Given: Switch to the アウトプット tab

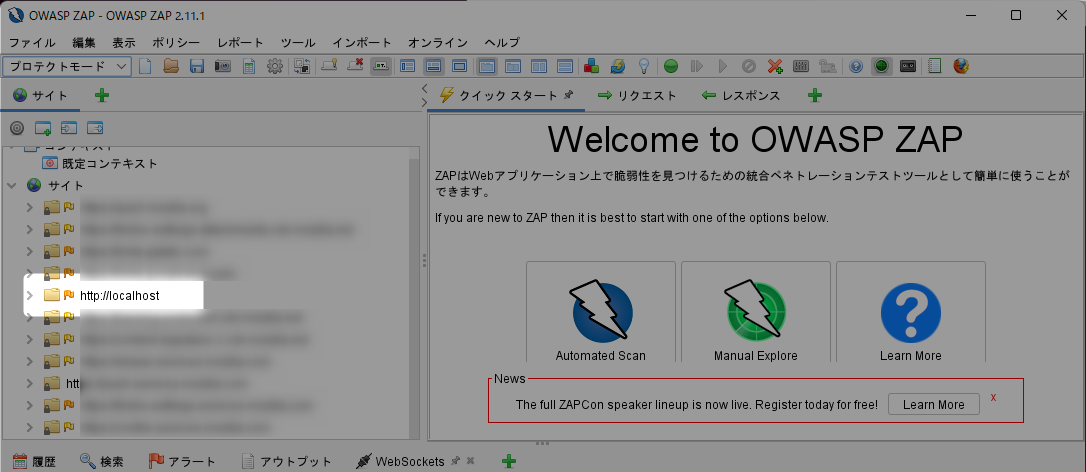Looking at the screenshot, I should (287, 461).
